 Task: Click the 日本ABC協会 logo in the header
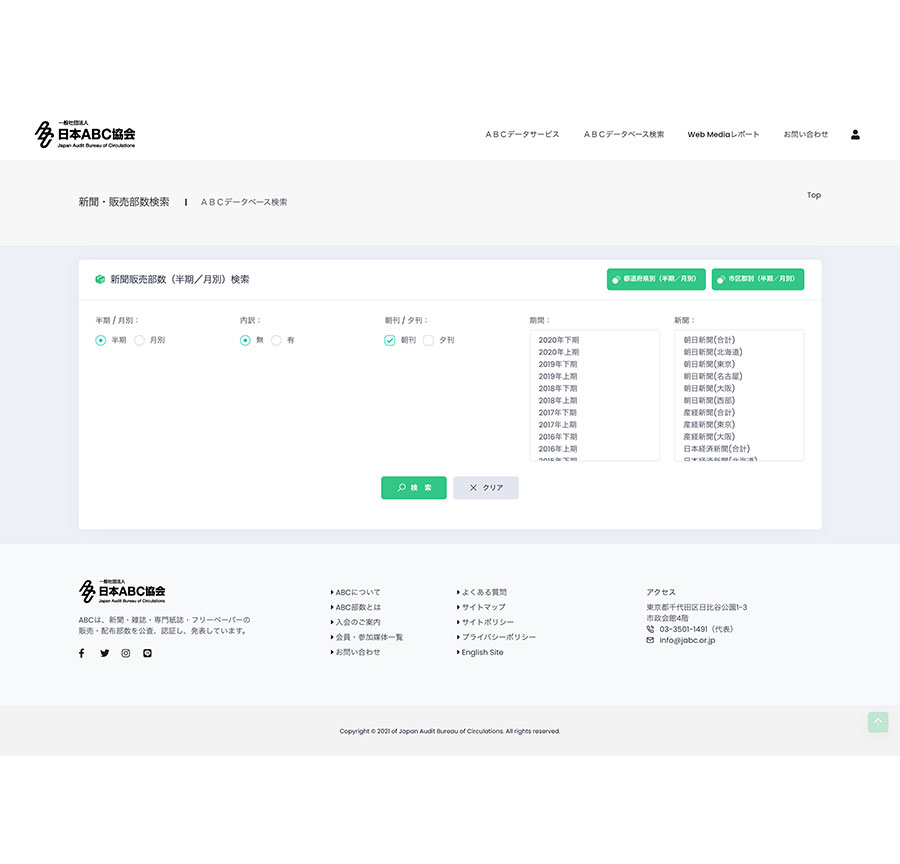pyautogui.click(x=85, y=134)
